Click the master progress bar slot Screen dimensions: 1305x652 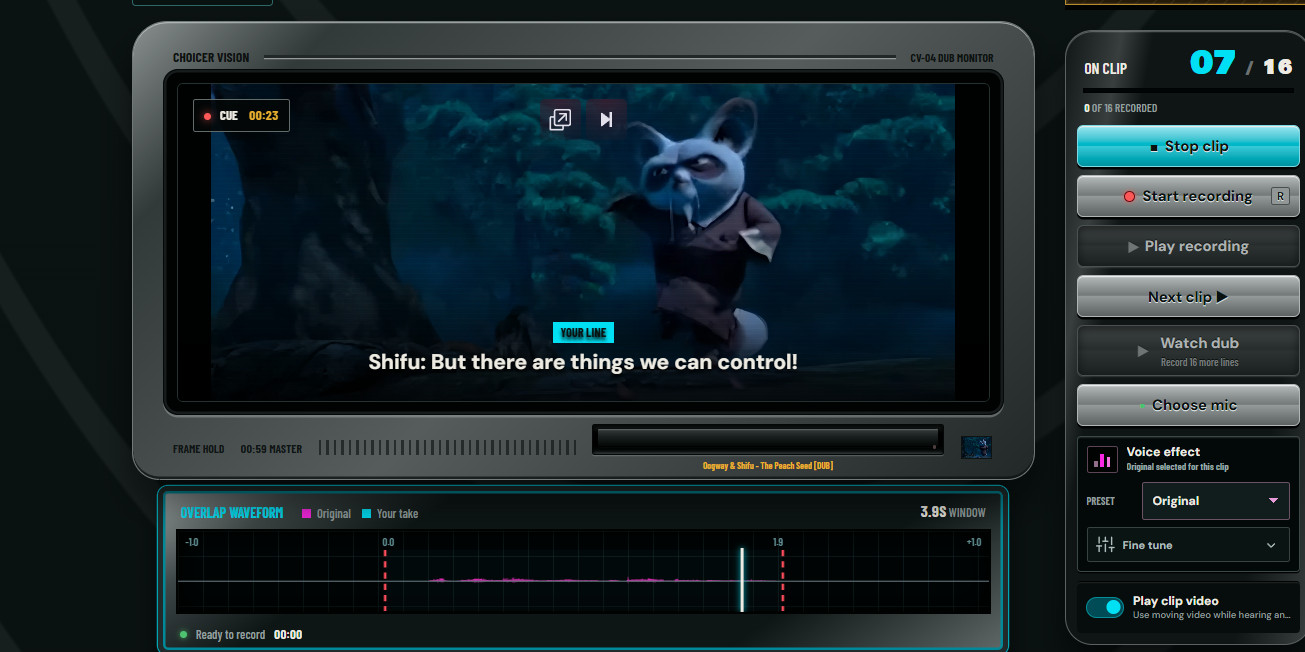coord(767,439)
